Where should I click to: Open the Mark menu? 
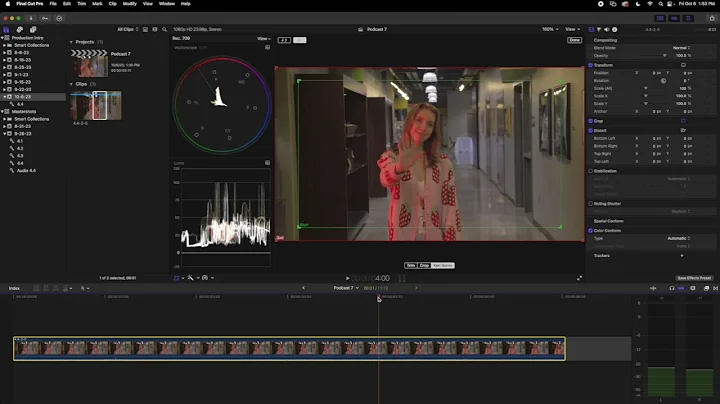pos(97,4)
